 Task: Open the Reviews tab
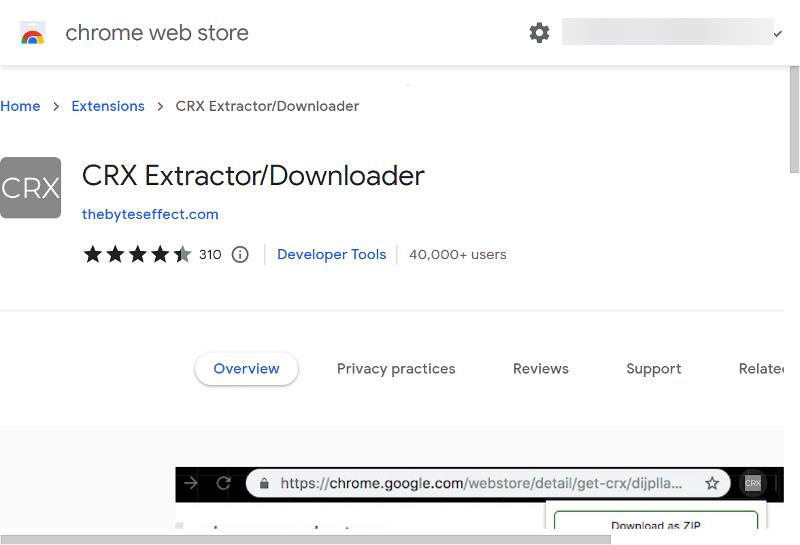[540, 369]
